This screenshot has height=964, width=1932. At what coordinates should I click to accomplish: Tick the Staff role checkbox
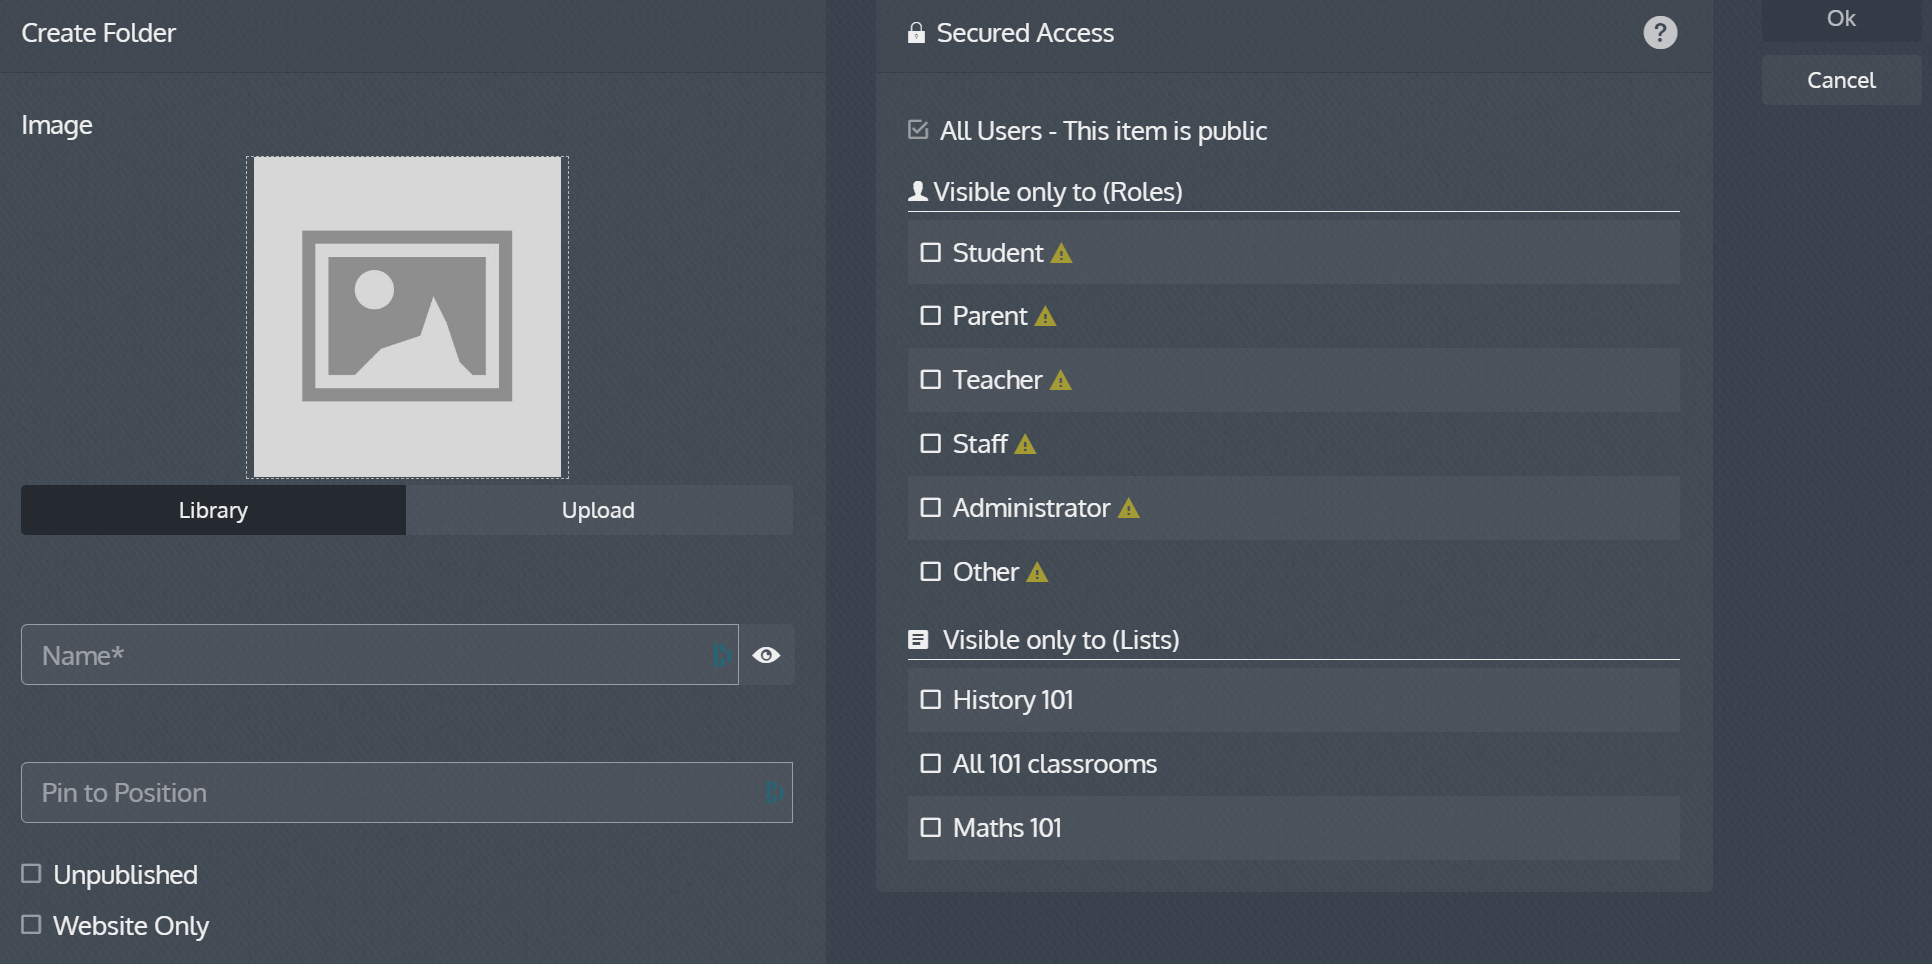pyautogui.click(x=931, y=444)
